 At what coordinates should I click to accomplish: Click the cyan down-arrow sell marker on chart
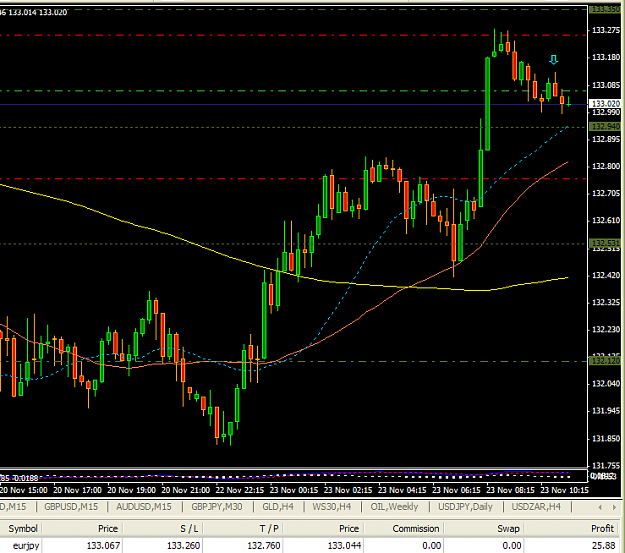pos(553,60)
